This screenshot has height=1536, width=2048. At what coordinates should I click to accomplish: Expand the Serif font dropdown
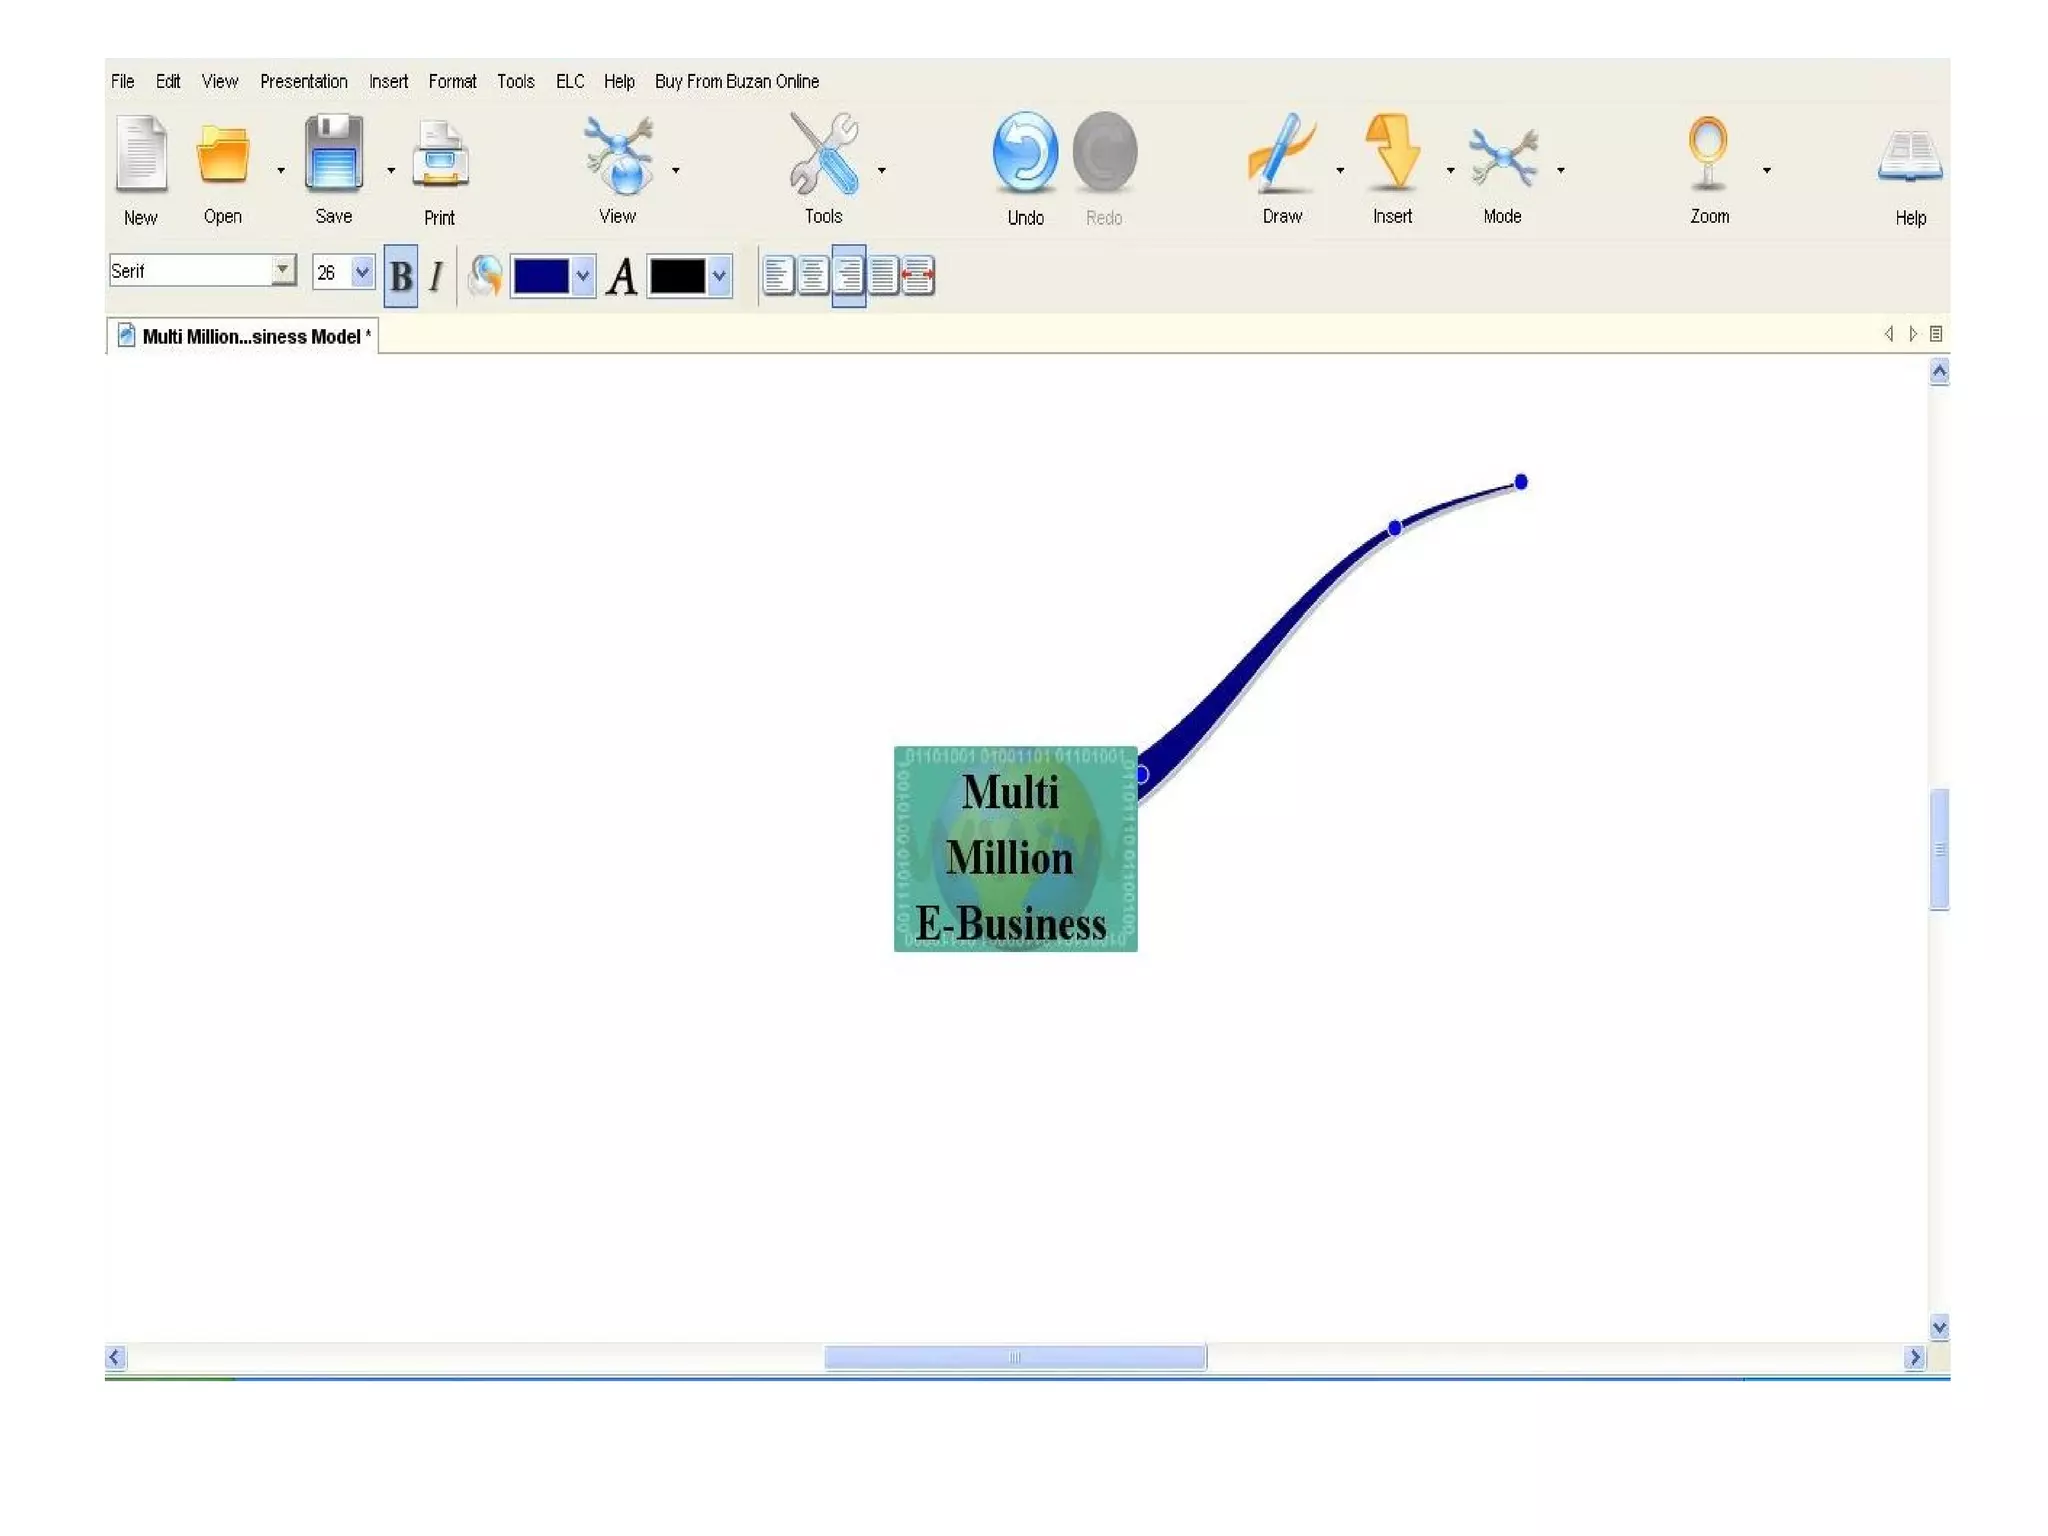283,270
